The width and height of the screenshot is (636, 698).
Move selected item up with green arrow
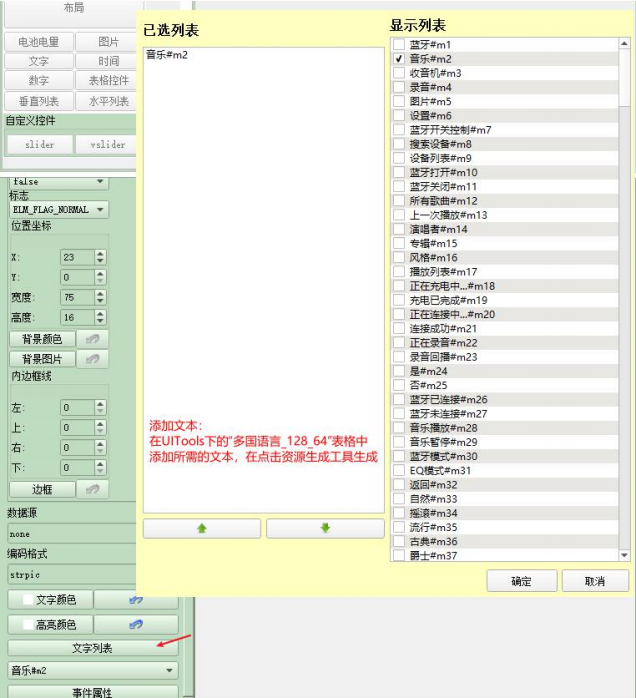pos(202,528)
